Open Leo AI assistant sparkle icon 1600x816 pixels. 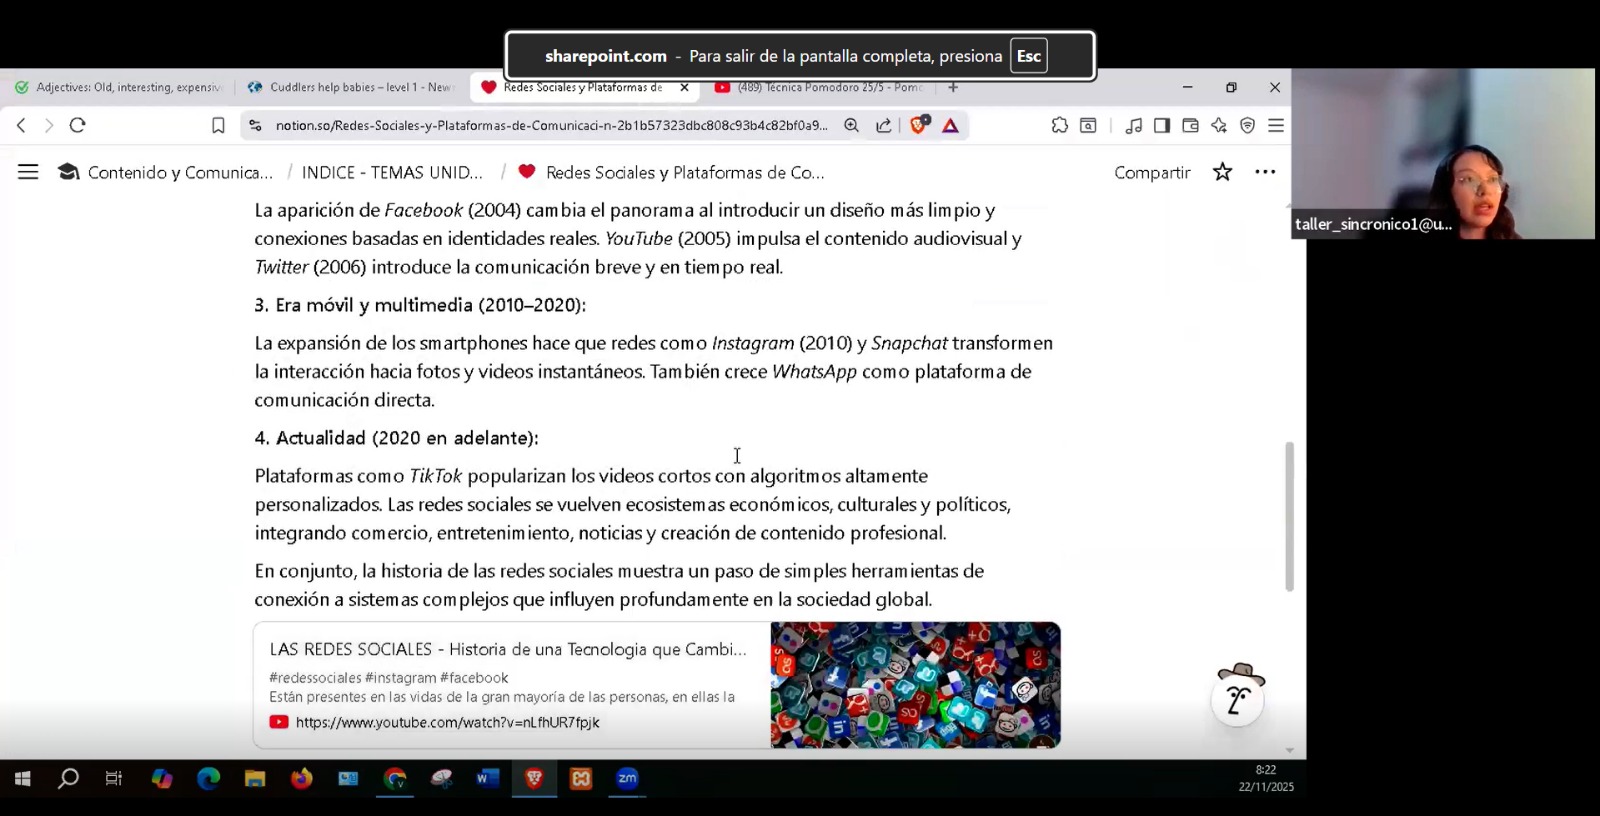[x=1218, y=125]
